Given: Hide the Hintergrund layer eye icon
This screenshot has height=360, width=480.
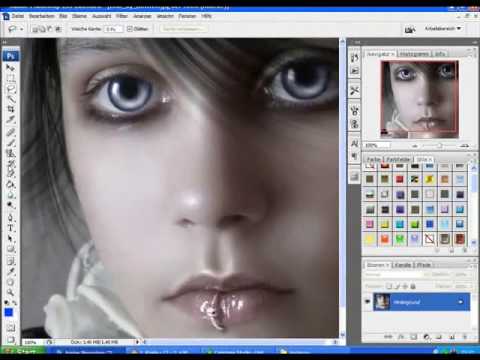Looking at the screenshot, I should tap(368, 302).
